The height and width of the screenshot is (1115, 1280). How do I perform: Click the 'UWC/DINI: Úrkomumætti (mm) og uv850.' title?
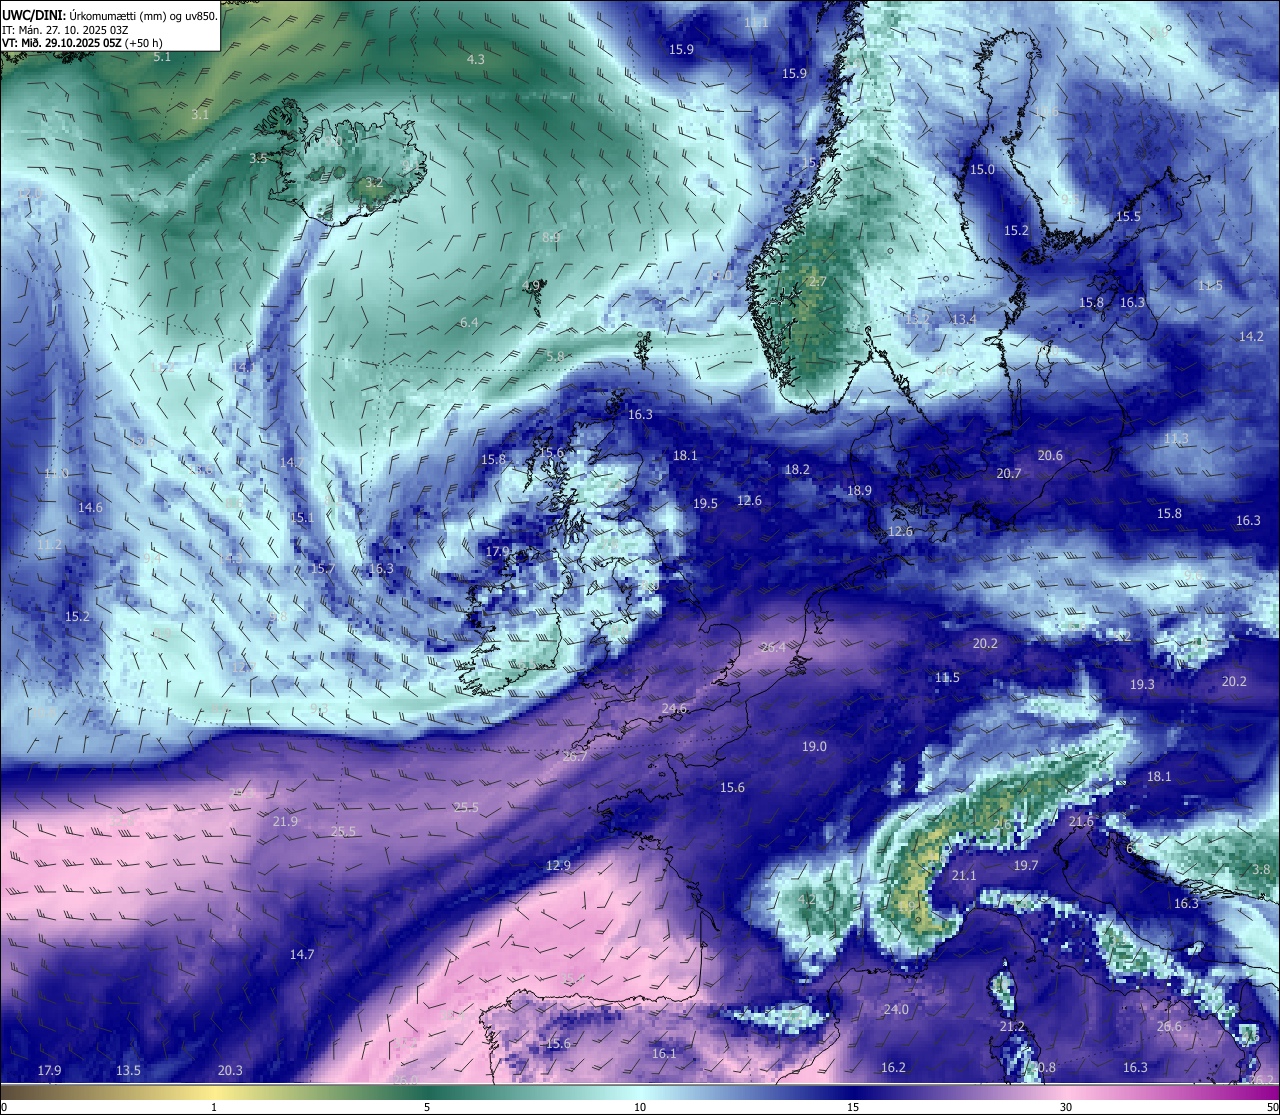pos(109,16)
